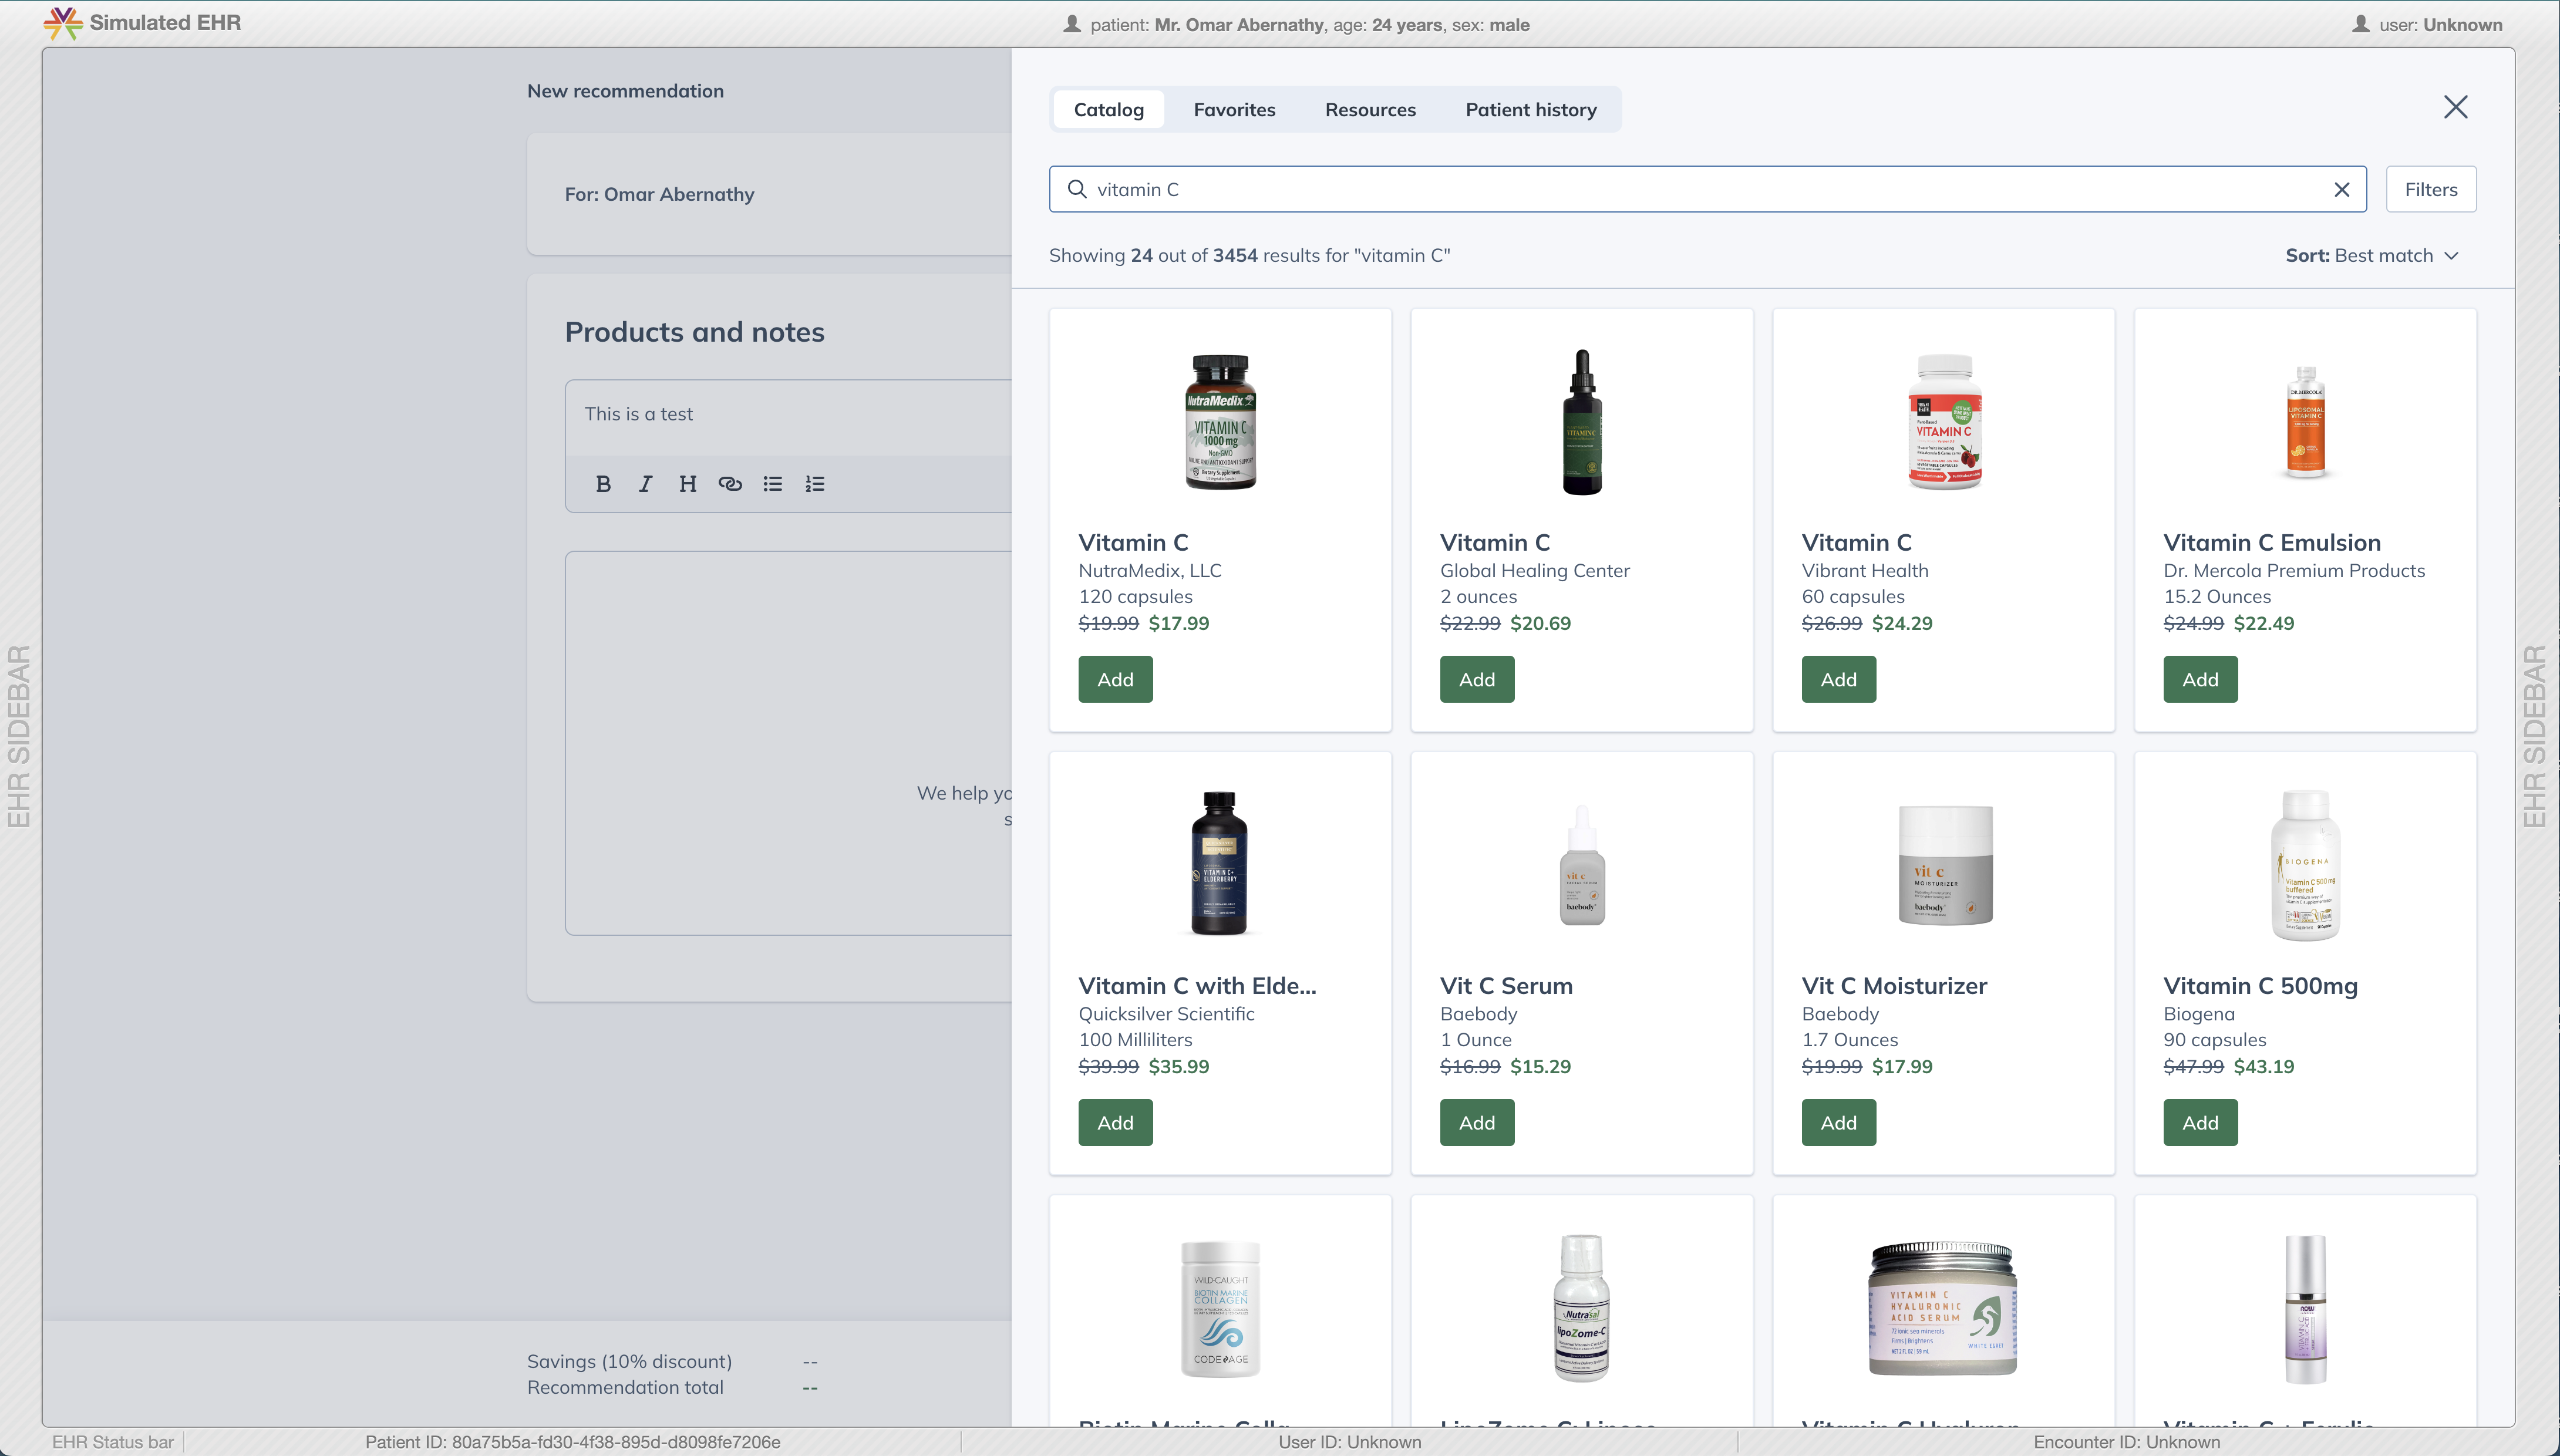Toggle bold formatting in notes editor
Image resolution: width=2560 pixels, height=1456 pixels.
603,484
